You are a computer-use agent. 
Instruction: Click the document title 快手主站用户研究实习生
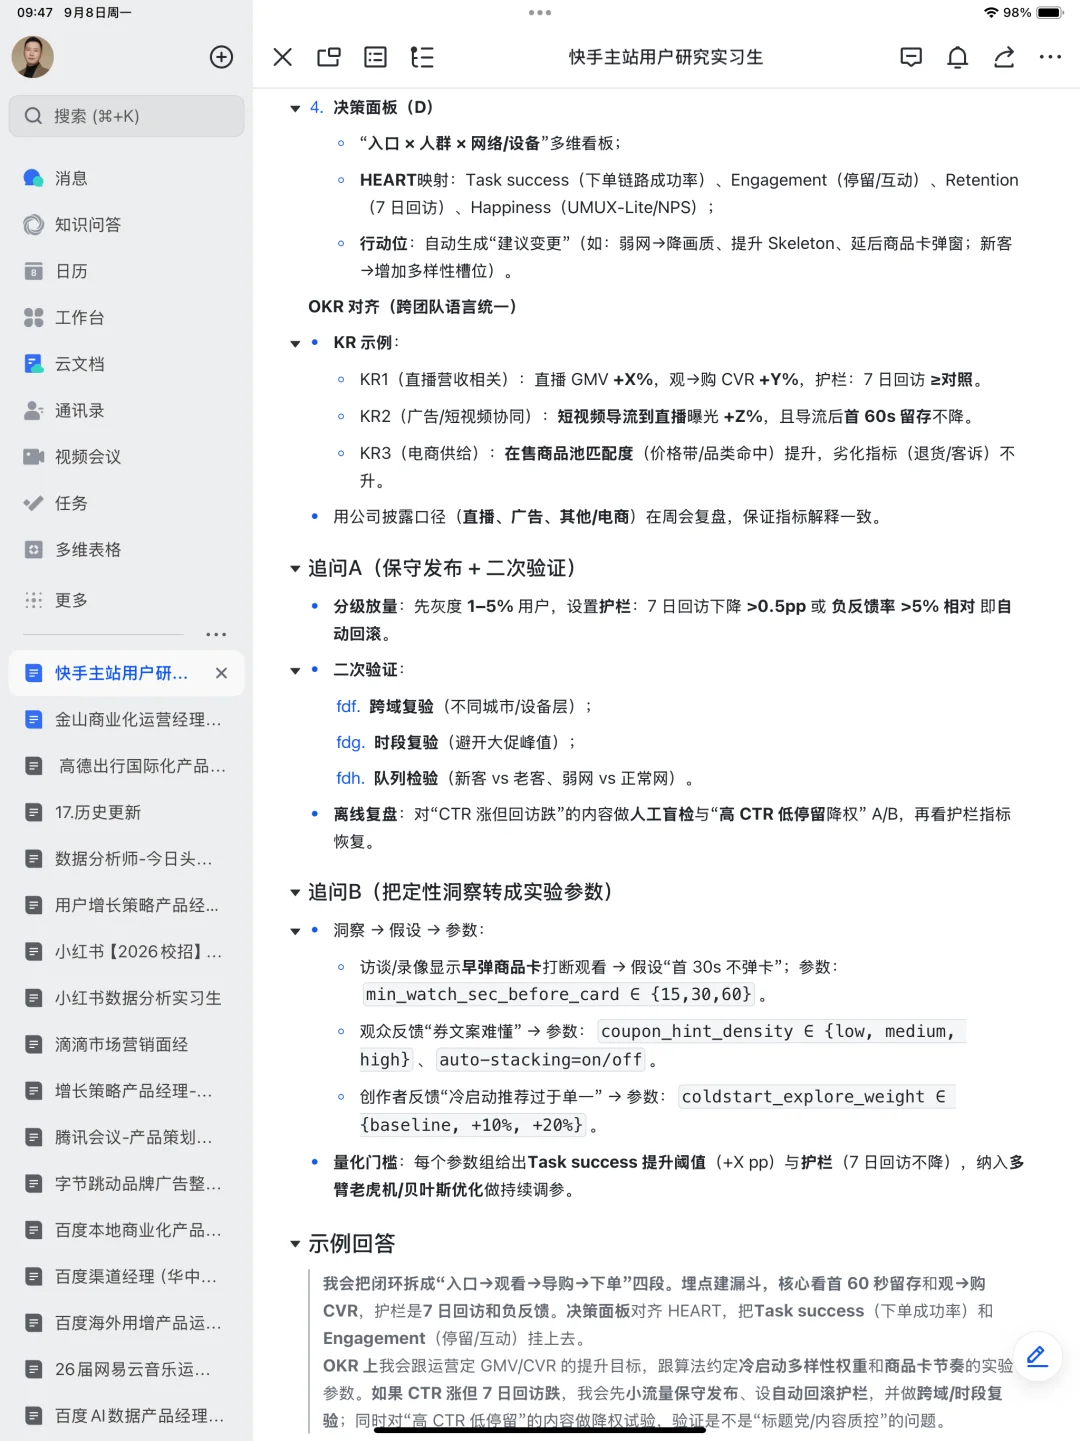click(x=666, y=57)
